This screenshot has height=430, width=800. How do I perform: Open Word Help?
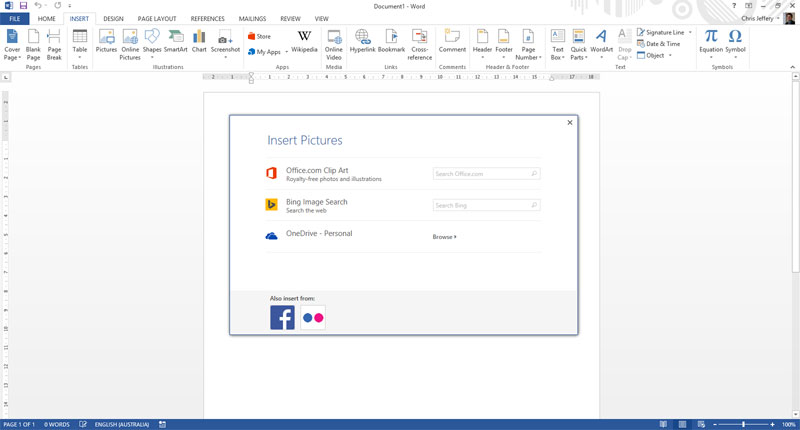point(734,6)
